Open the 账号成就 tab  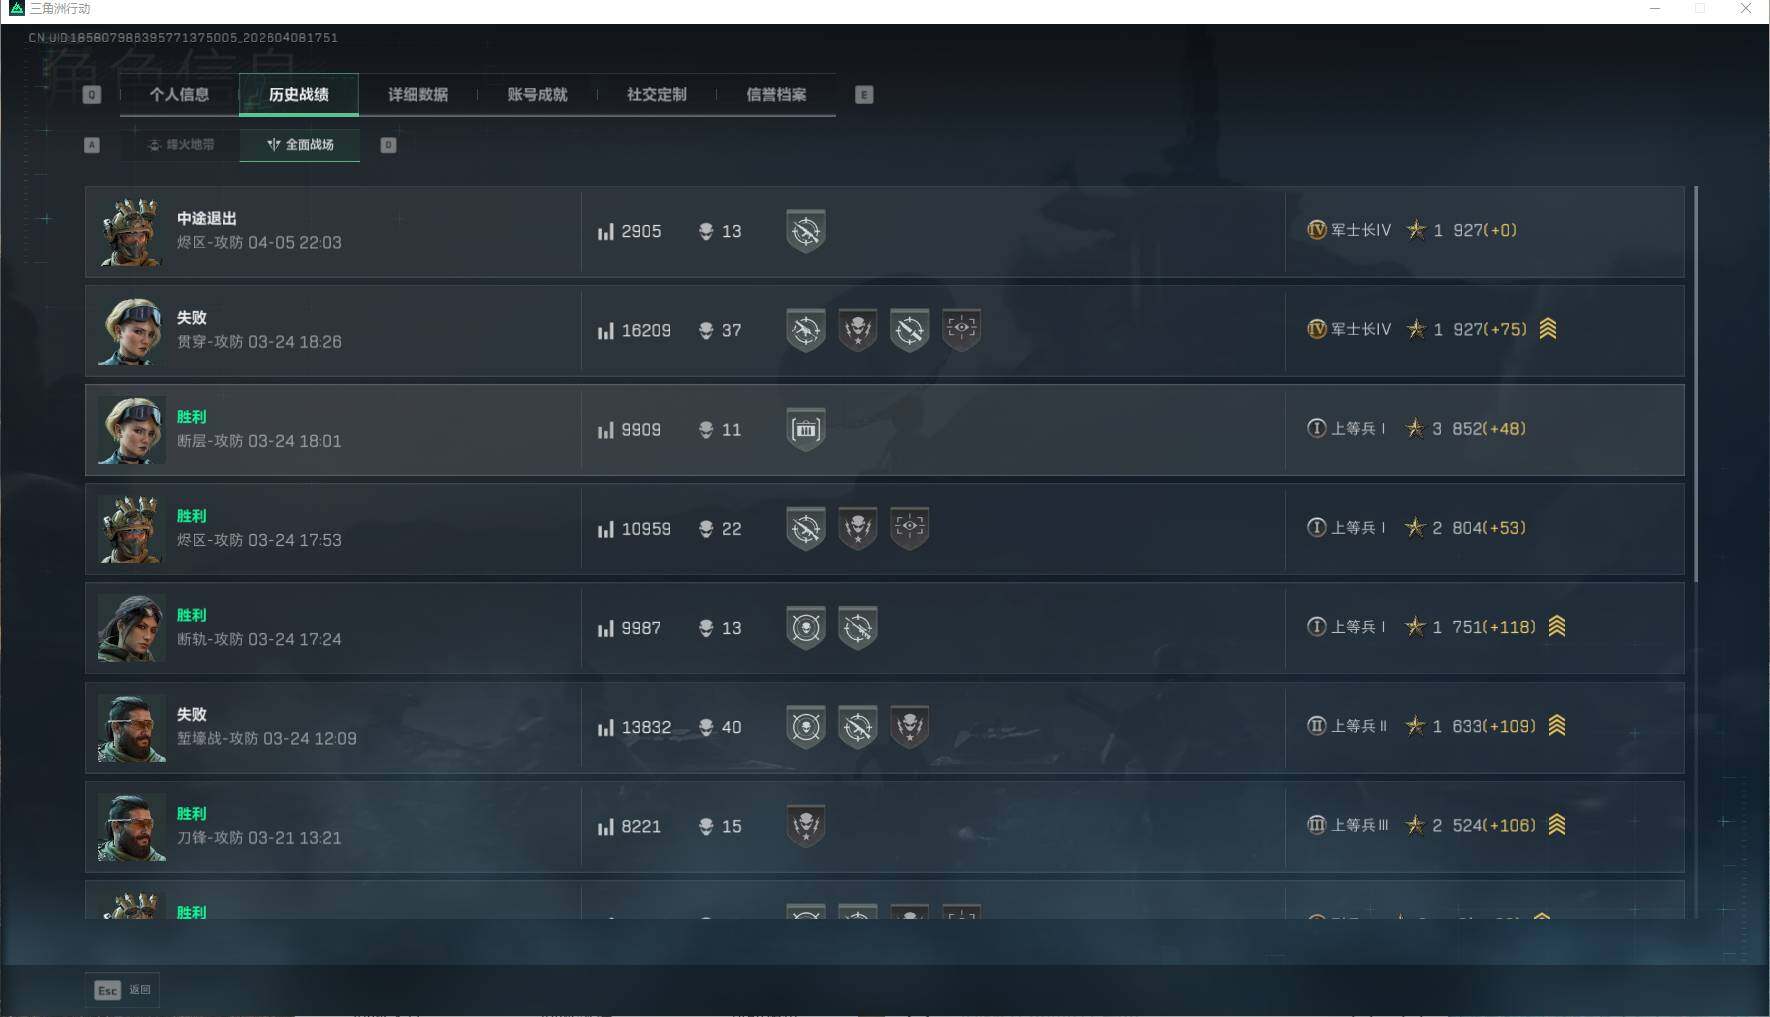(537, 95)
